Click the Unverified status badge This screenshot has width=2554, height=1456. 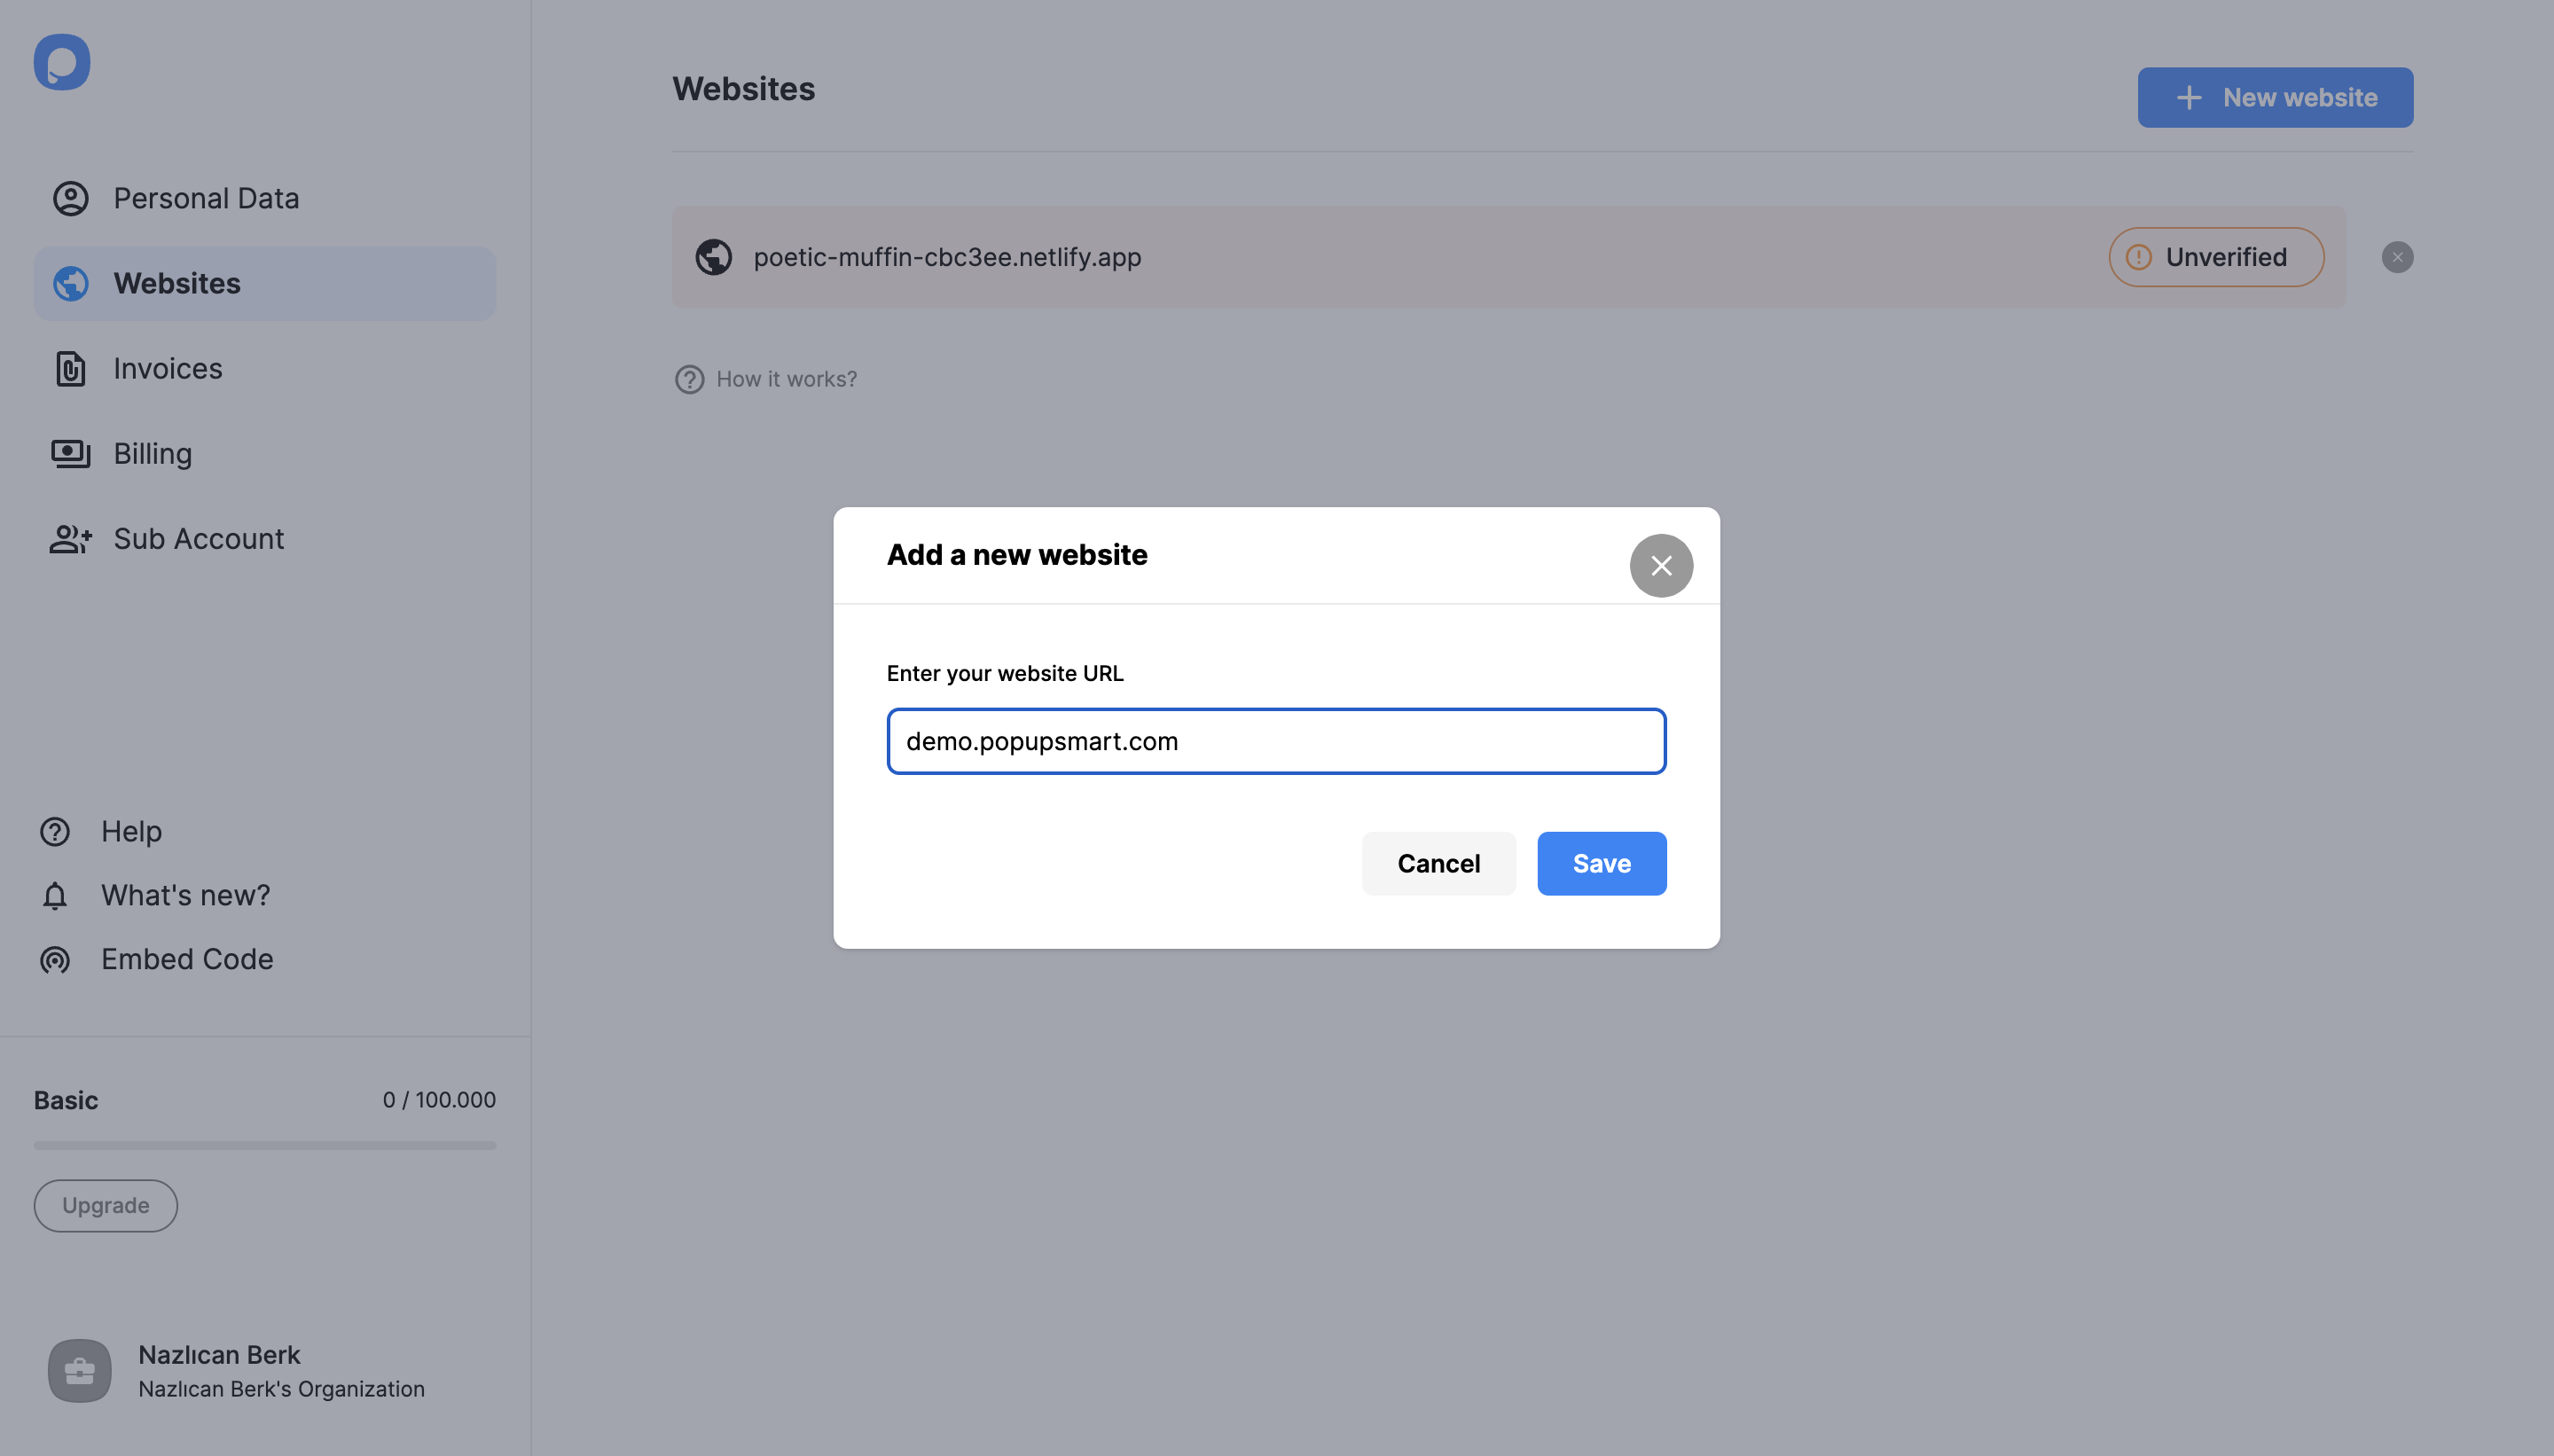2217,256
